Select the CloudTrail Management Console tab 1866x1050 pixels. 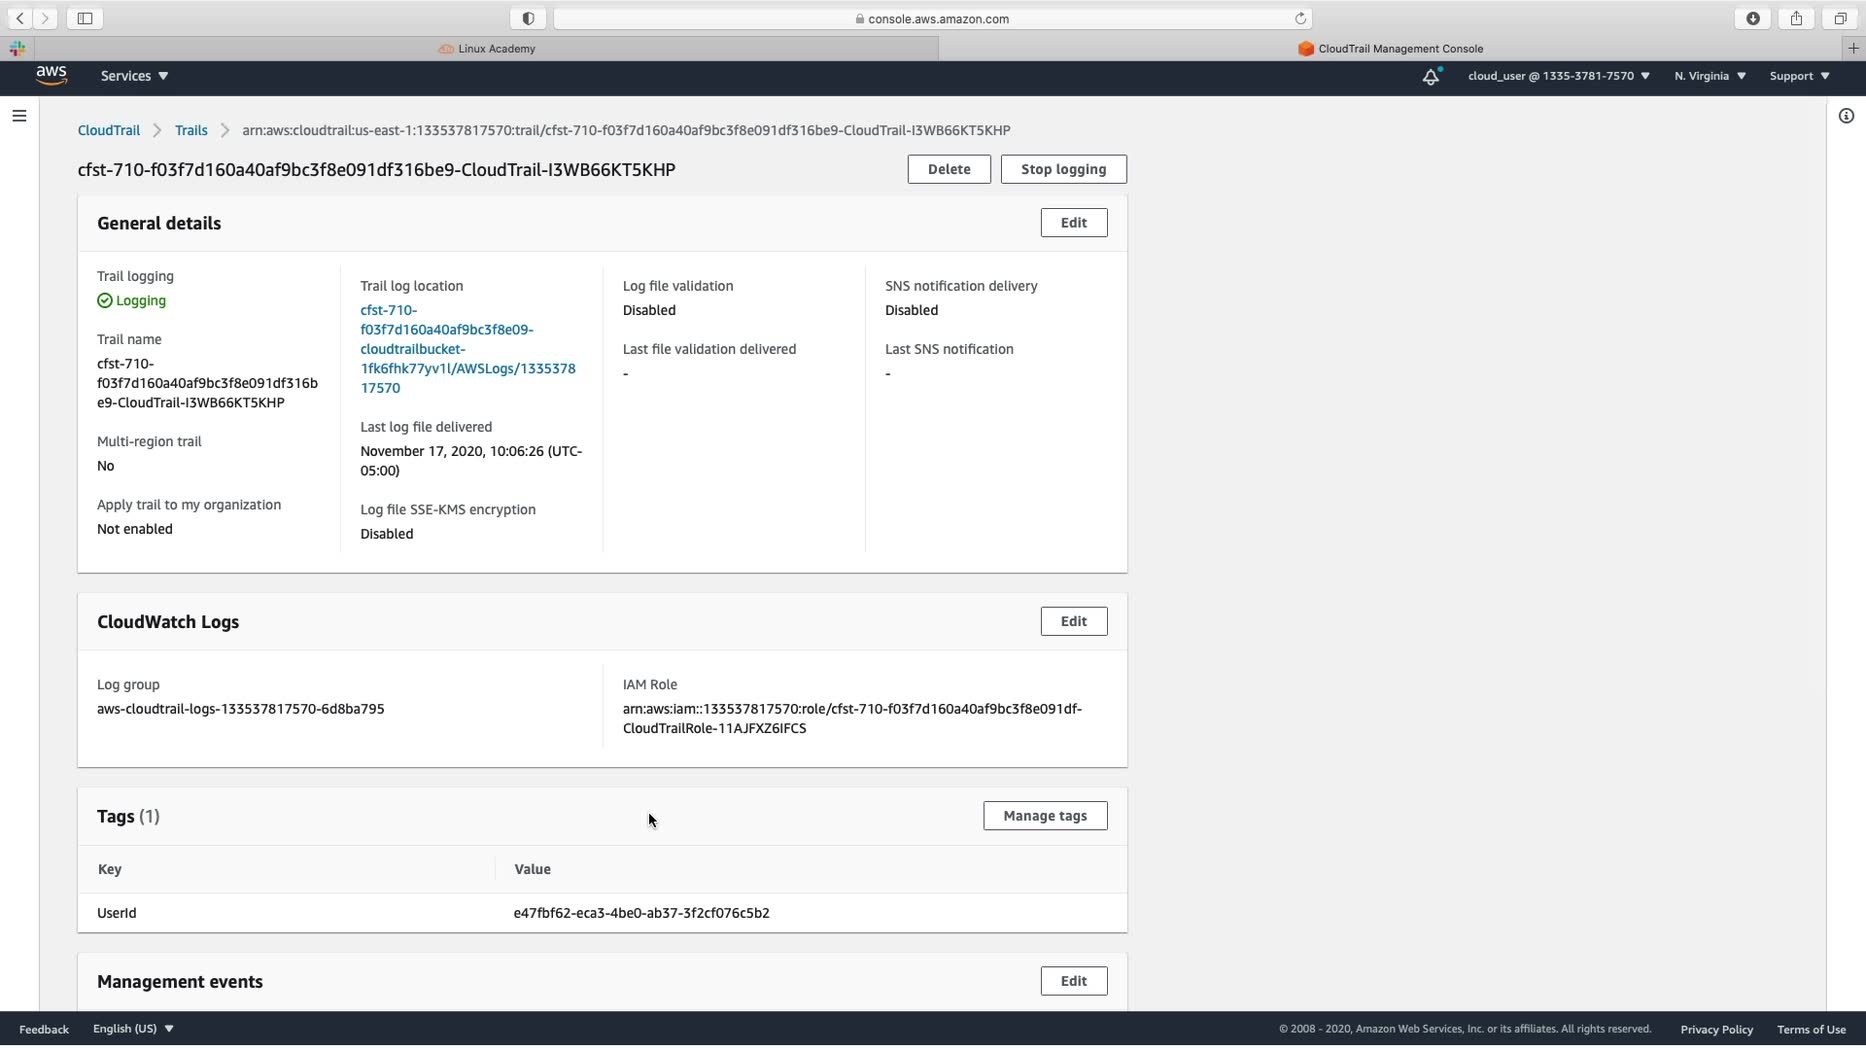click(x=1391, y=48)
